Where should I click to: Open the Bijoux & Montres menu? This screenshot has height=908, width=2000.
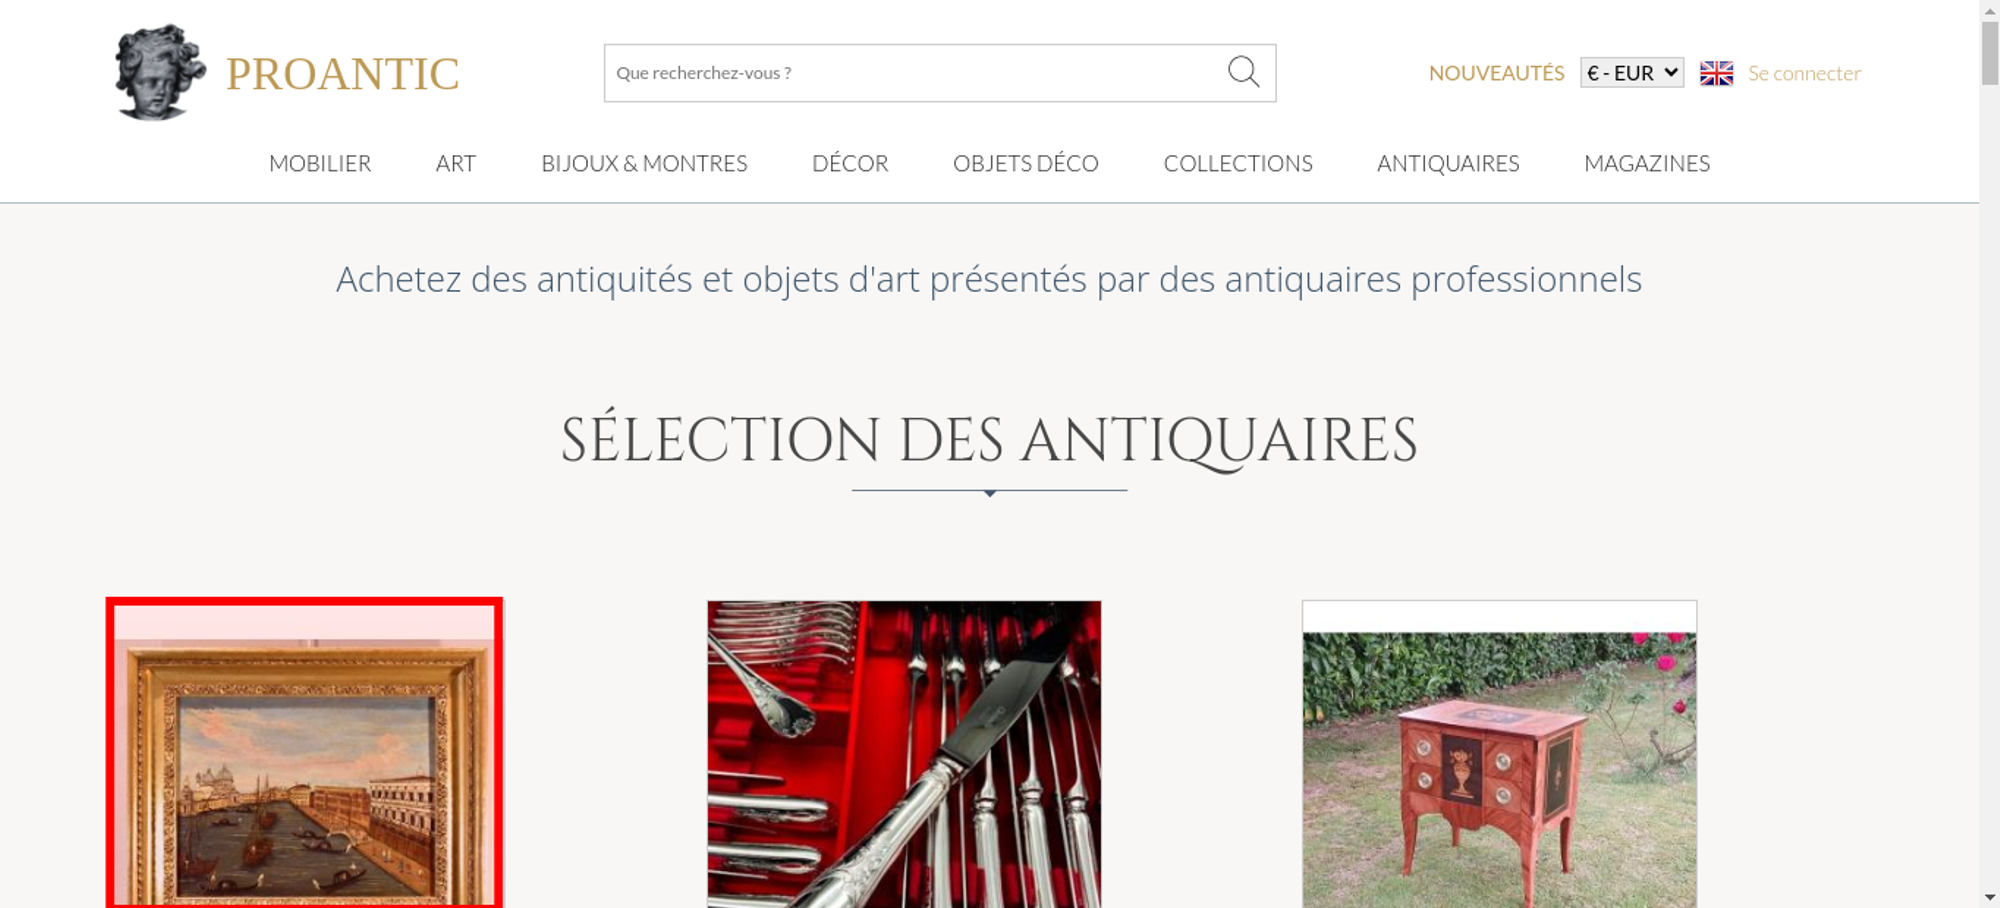coord(644,163)
